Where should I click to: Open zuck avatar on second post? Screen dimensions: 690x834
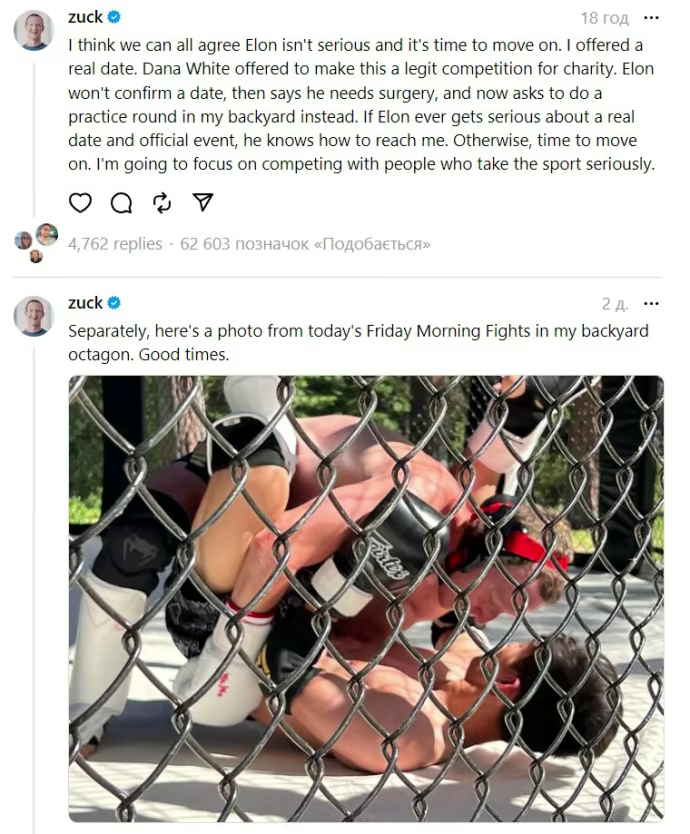pyautogui.click(x=34, y=316)
